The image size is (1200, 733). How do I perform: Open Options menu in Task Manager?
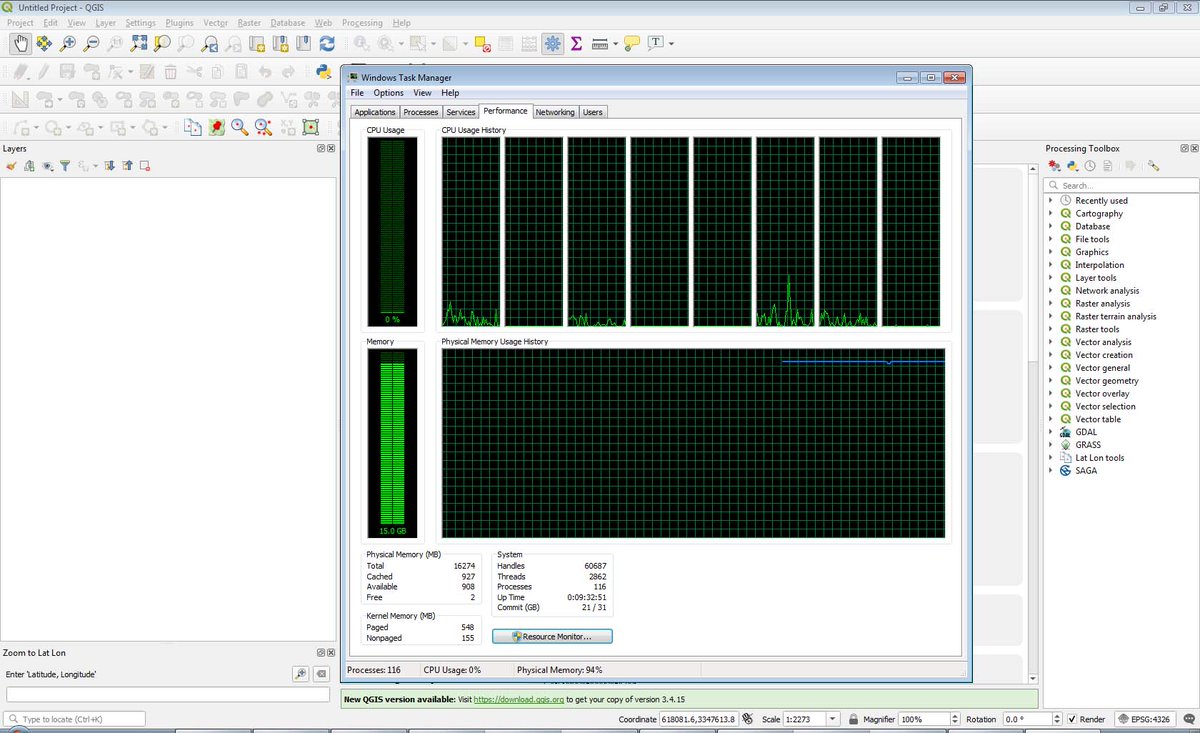389,93
